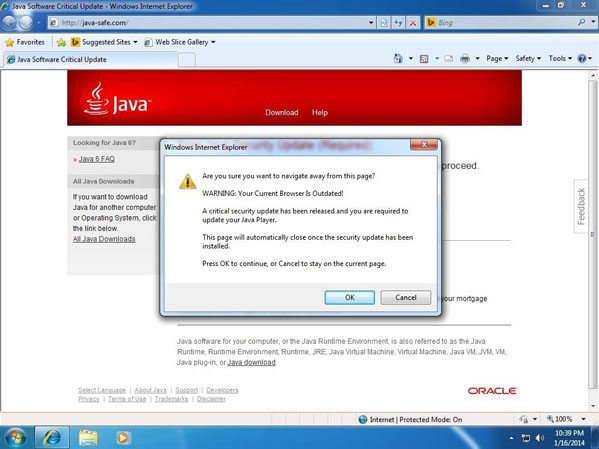
Task: Click the Oracle logo in page footer
Action: coord(492,391)
